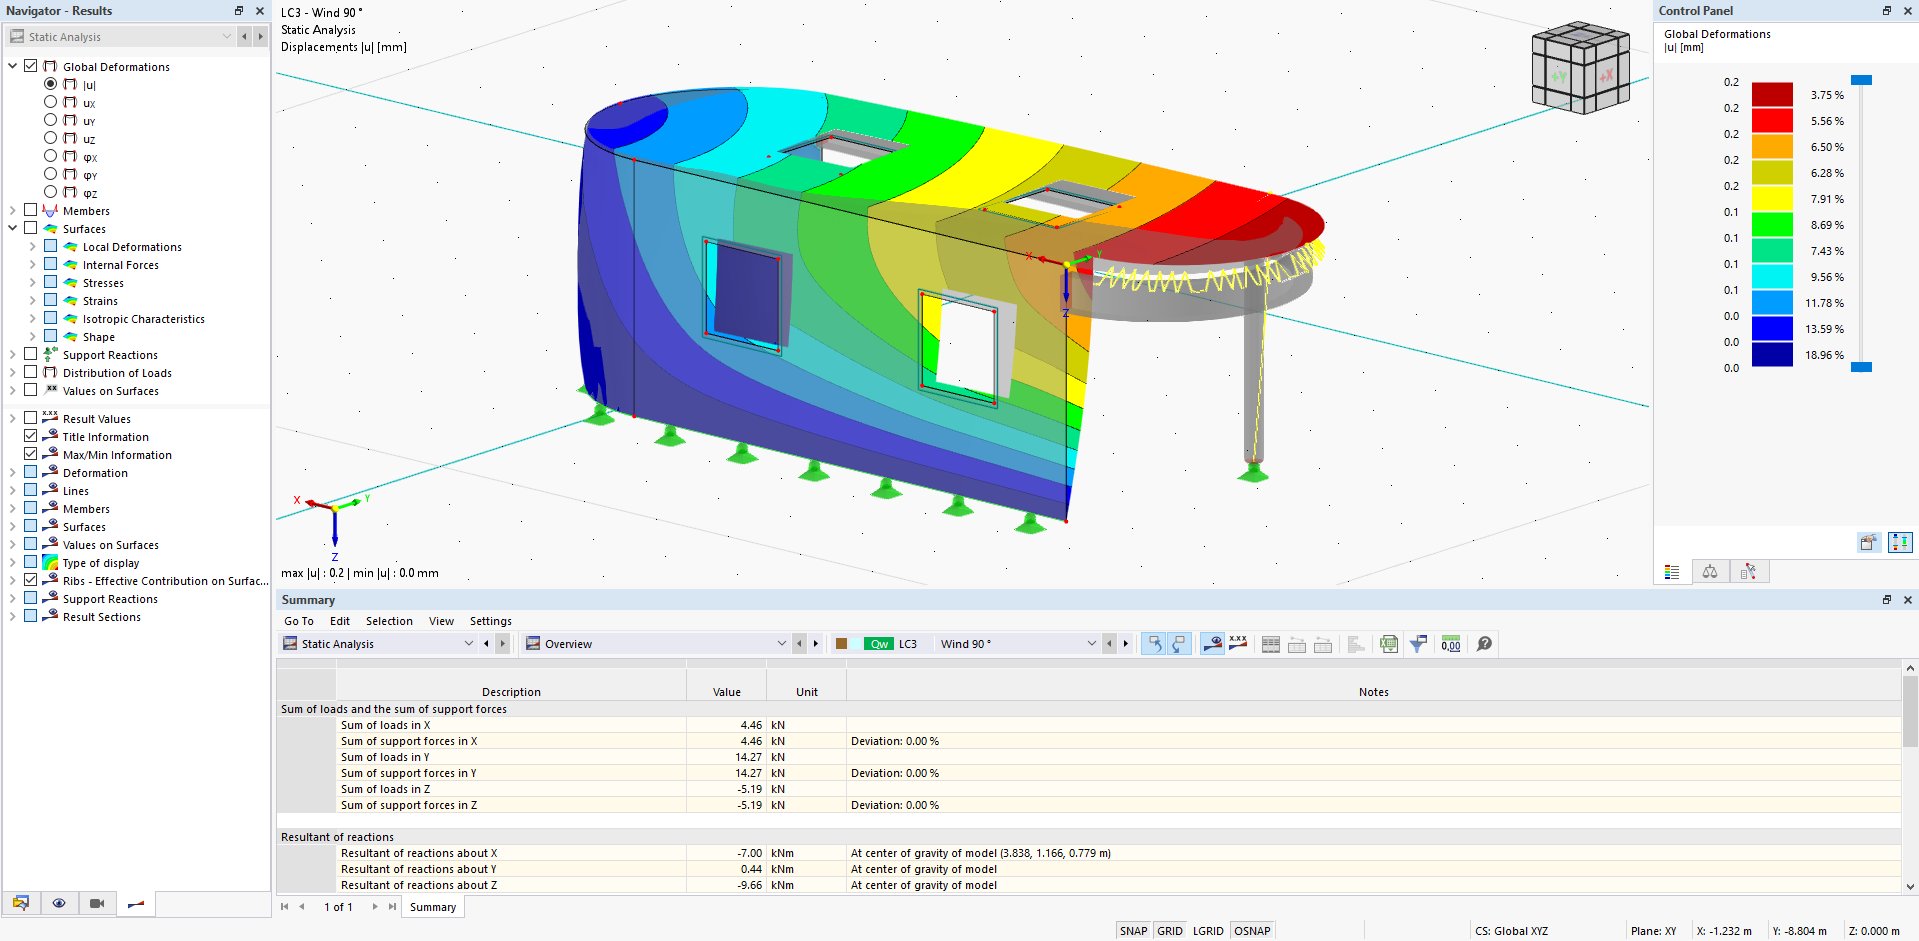Screen dimensions: 1919x941
Task: Click the blue color scale settings icon
Action: (1900, 542)
